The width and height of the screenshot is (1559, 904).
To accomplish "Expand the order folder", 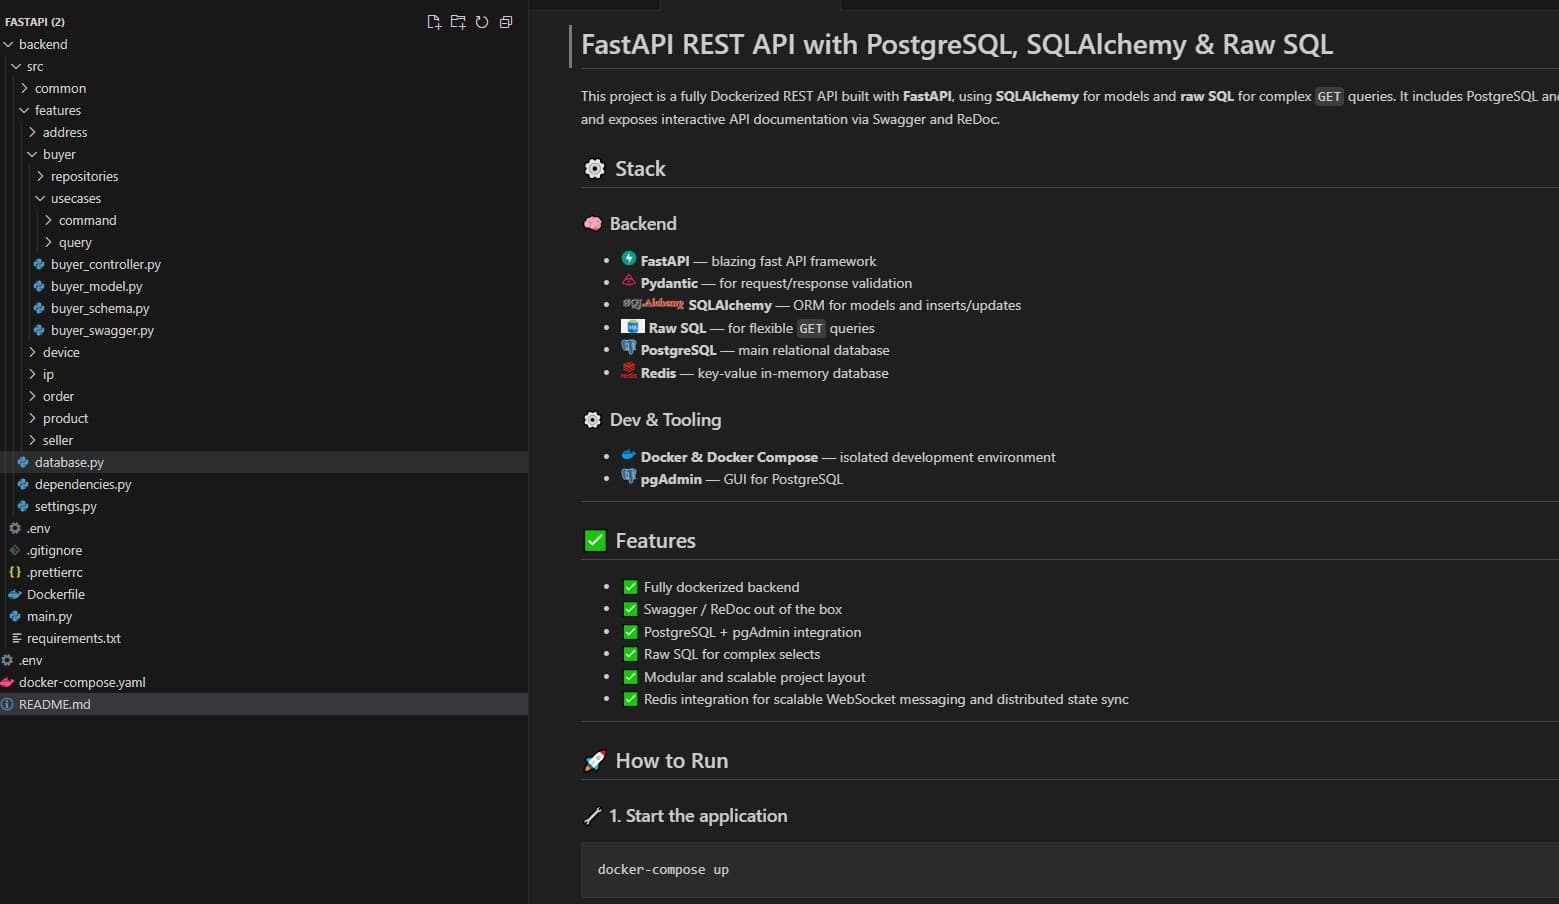I will (33, 396).
